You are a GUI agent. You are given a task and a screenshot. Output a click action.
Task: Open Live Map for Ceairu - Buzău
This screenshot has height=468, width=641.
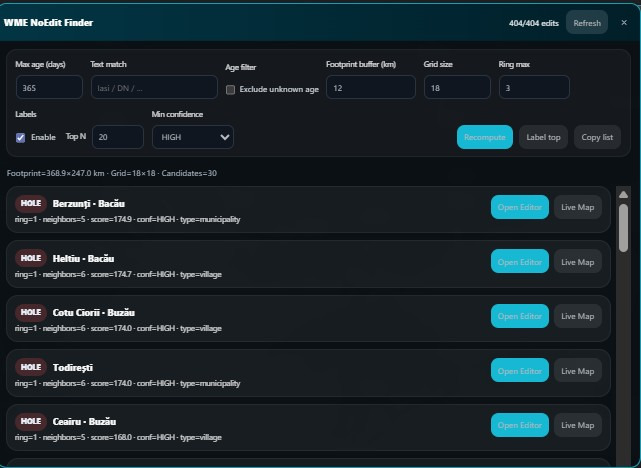point(578,425)
